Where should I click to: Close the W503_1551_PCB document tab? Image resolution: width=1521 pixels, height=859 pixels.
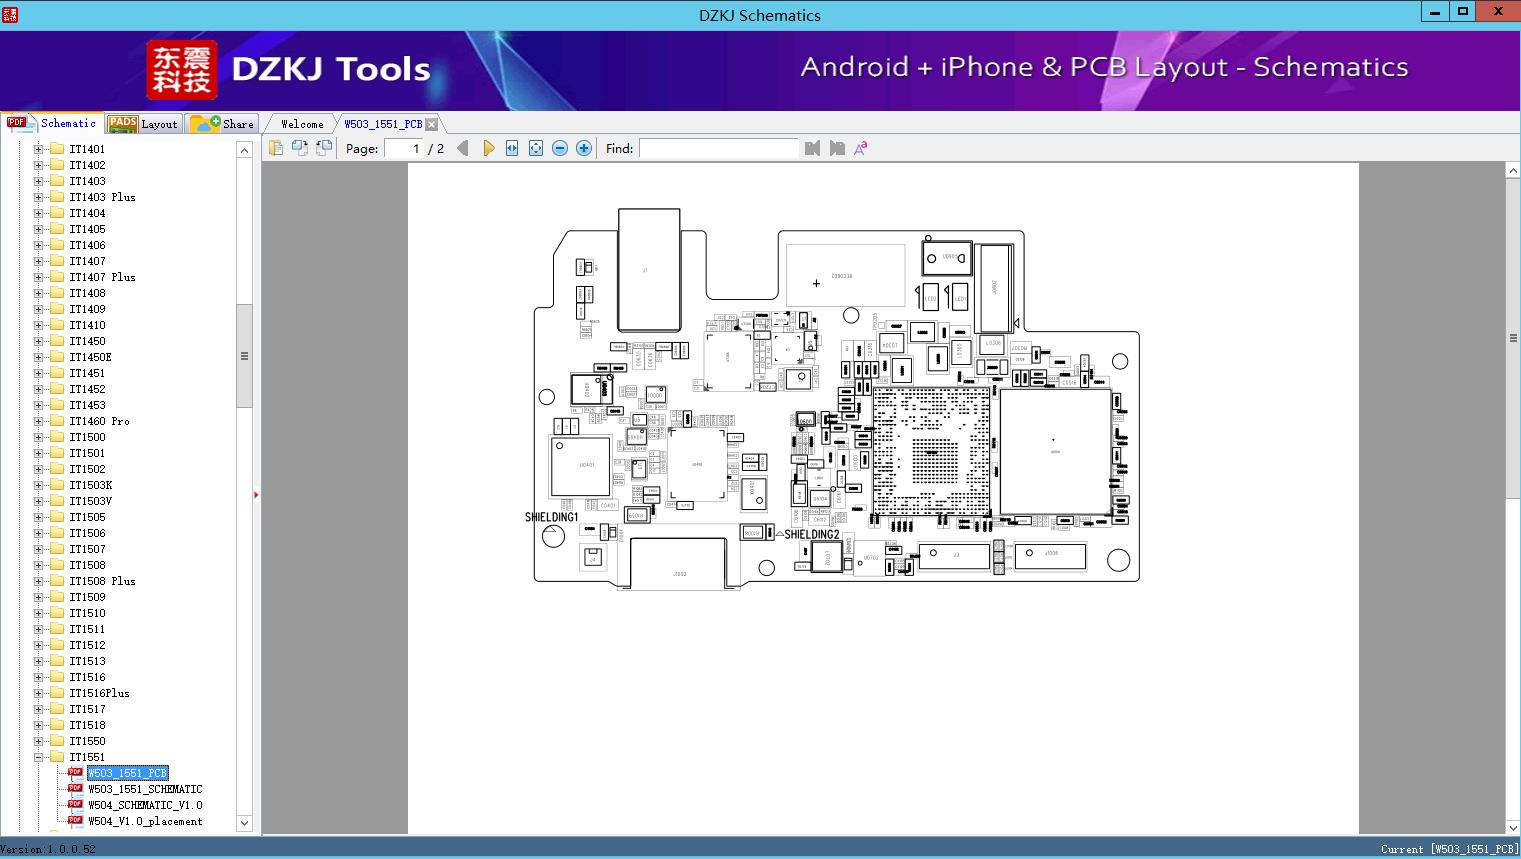pyautogui.click(x=431, y=124)
